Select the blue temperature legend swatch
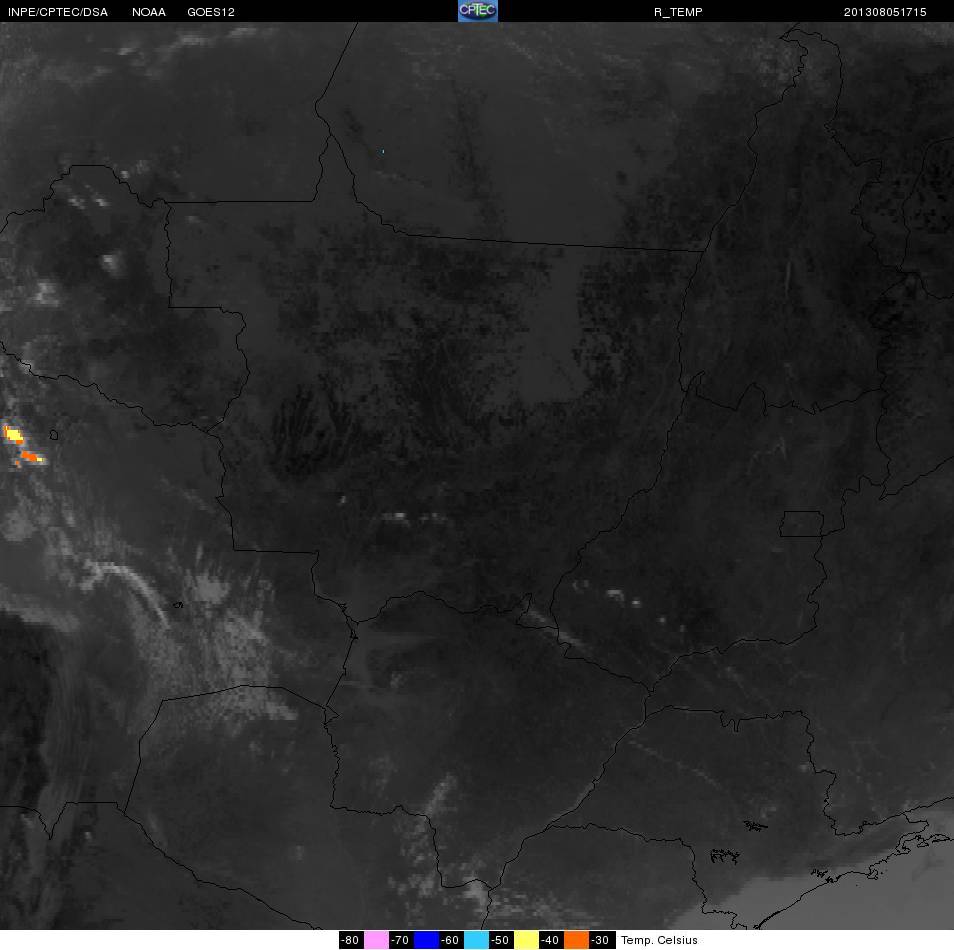Viewport: 954px width, 950px height. (427, 940)
